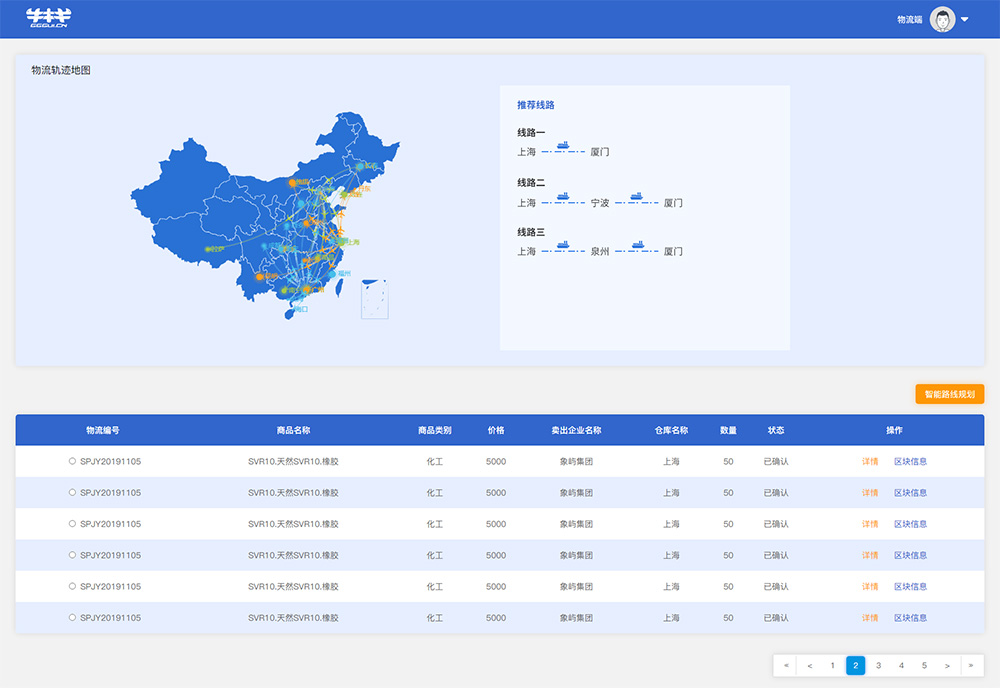Click the 操作 column header
This screenshot has height=688, width=1000.
coord(894,430)
